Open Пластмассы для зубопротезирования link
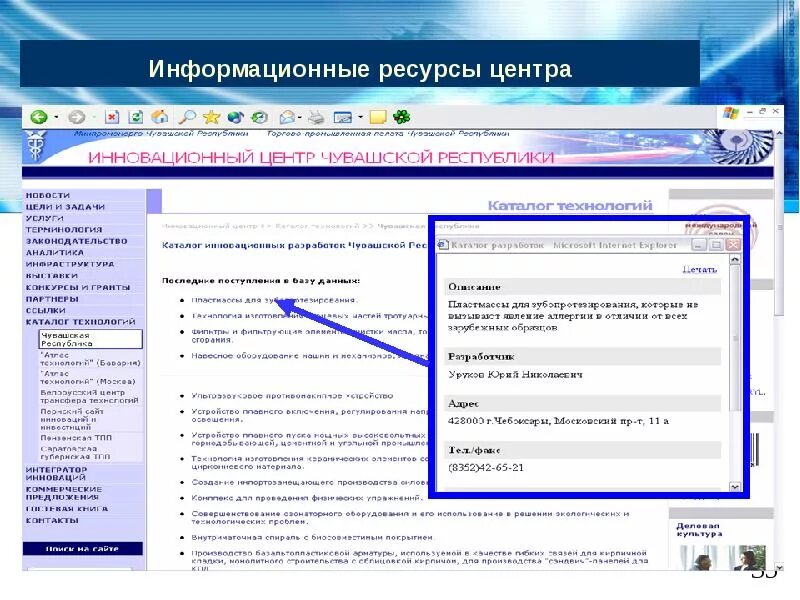 274,300
